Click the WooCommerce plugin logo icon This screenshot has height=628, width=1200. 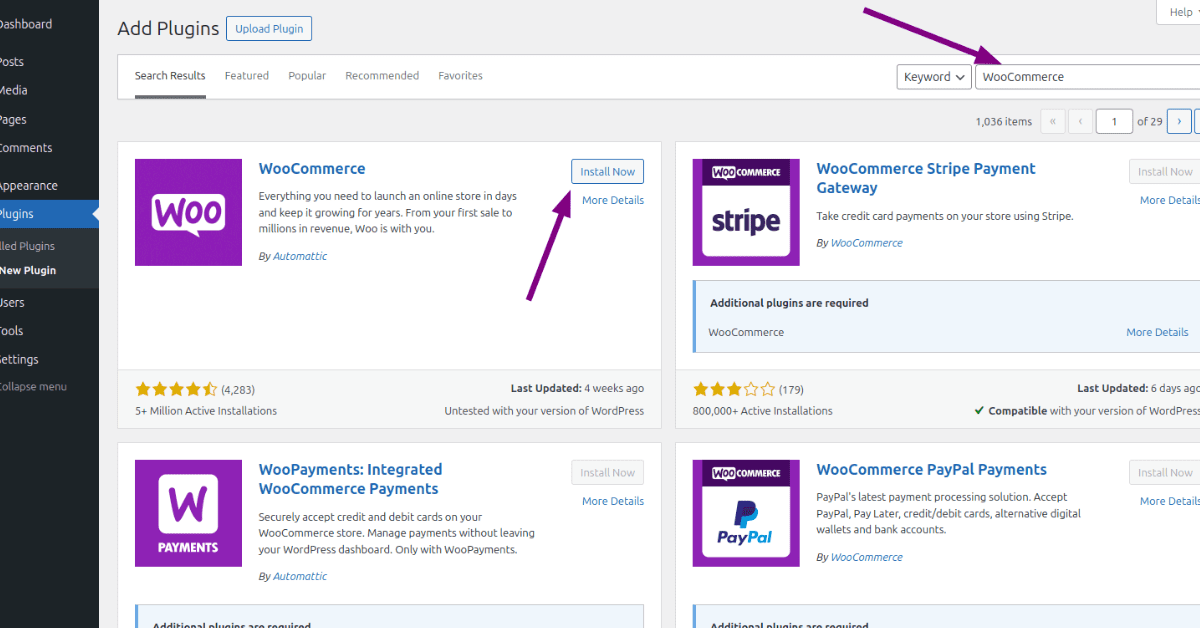pos(188,212)
